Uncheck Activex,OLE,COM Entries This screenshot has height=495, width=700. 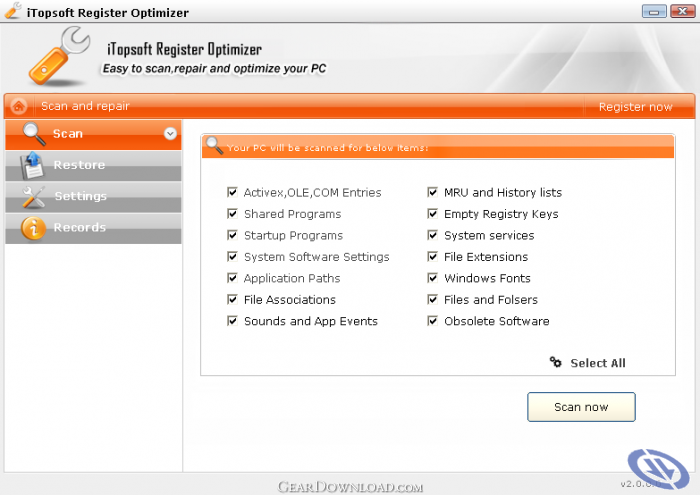pyautogui.click(x=232, y=192)
